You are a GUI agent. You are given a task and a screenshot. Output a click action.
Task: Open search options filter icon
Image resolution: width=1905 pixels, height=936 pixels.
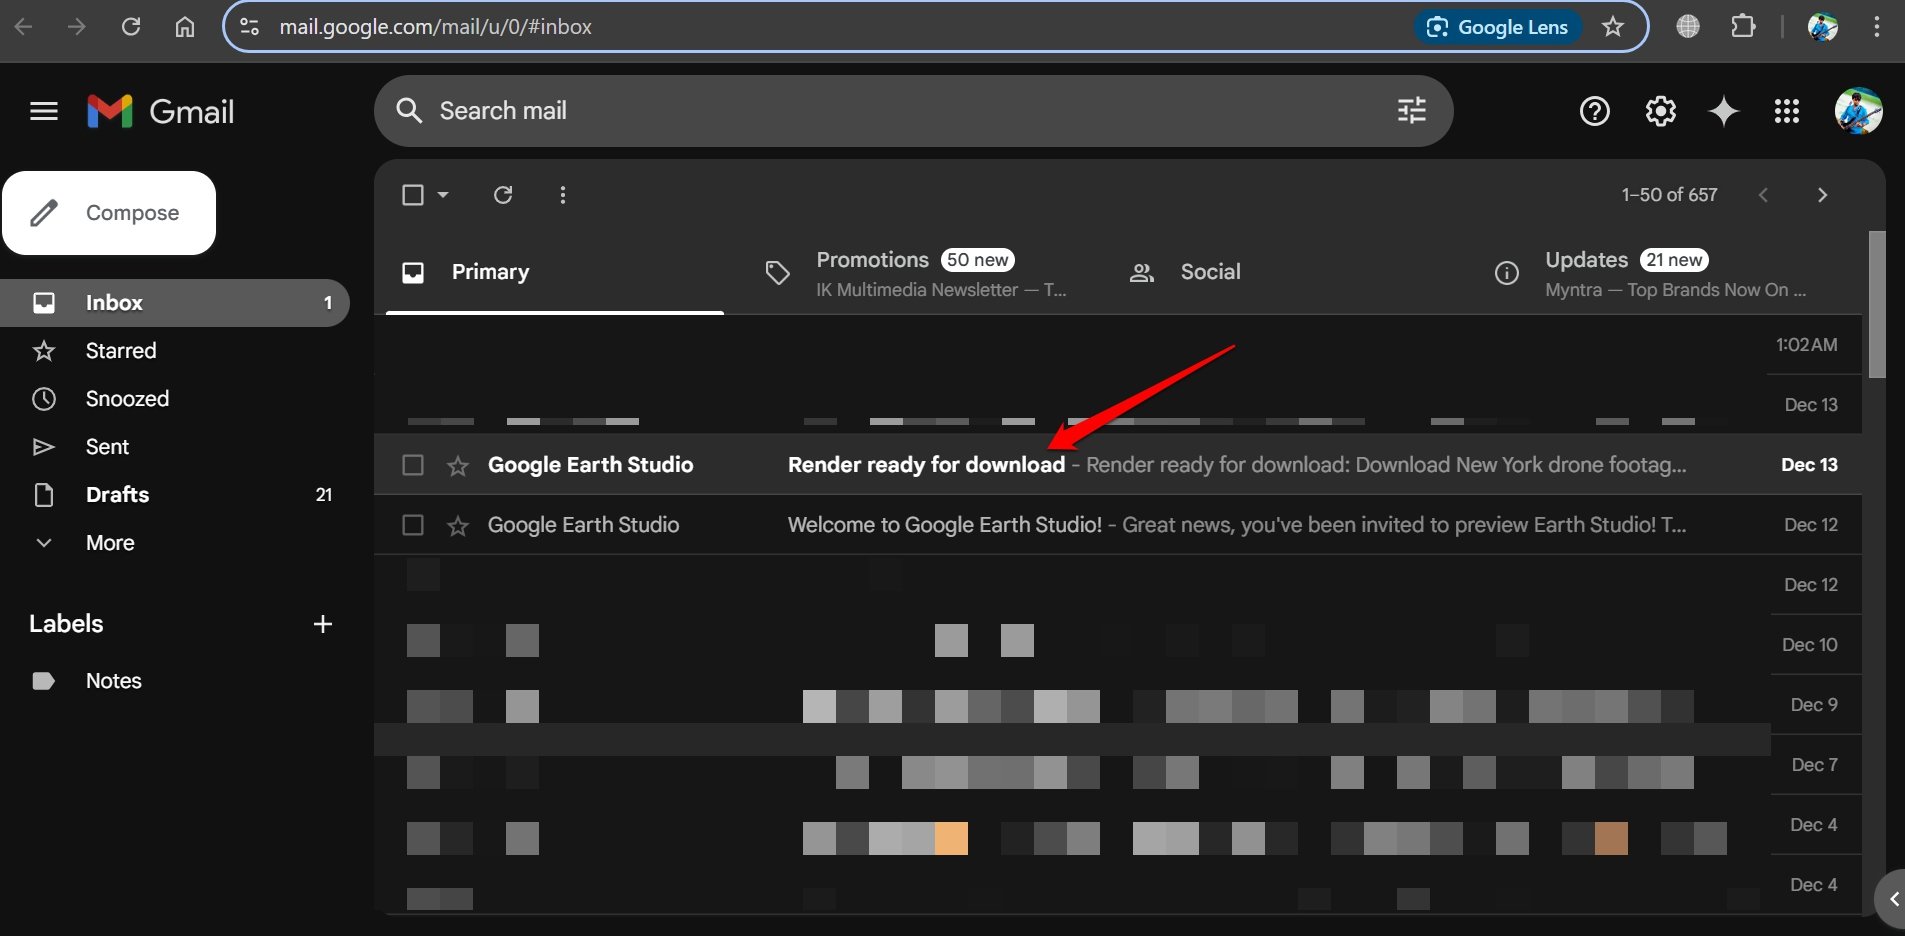click(x=1411, y=111)
